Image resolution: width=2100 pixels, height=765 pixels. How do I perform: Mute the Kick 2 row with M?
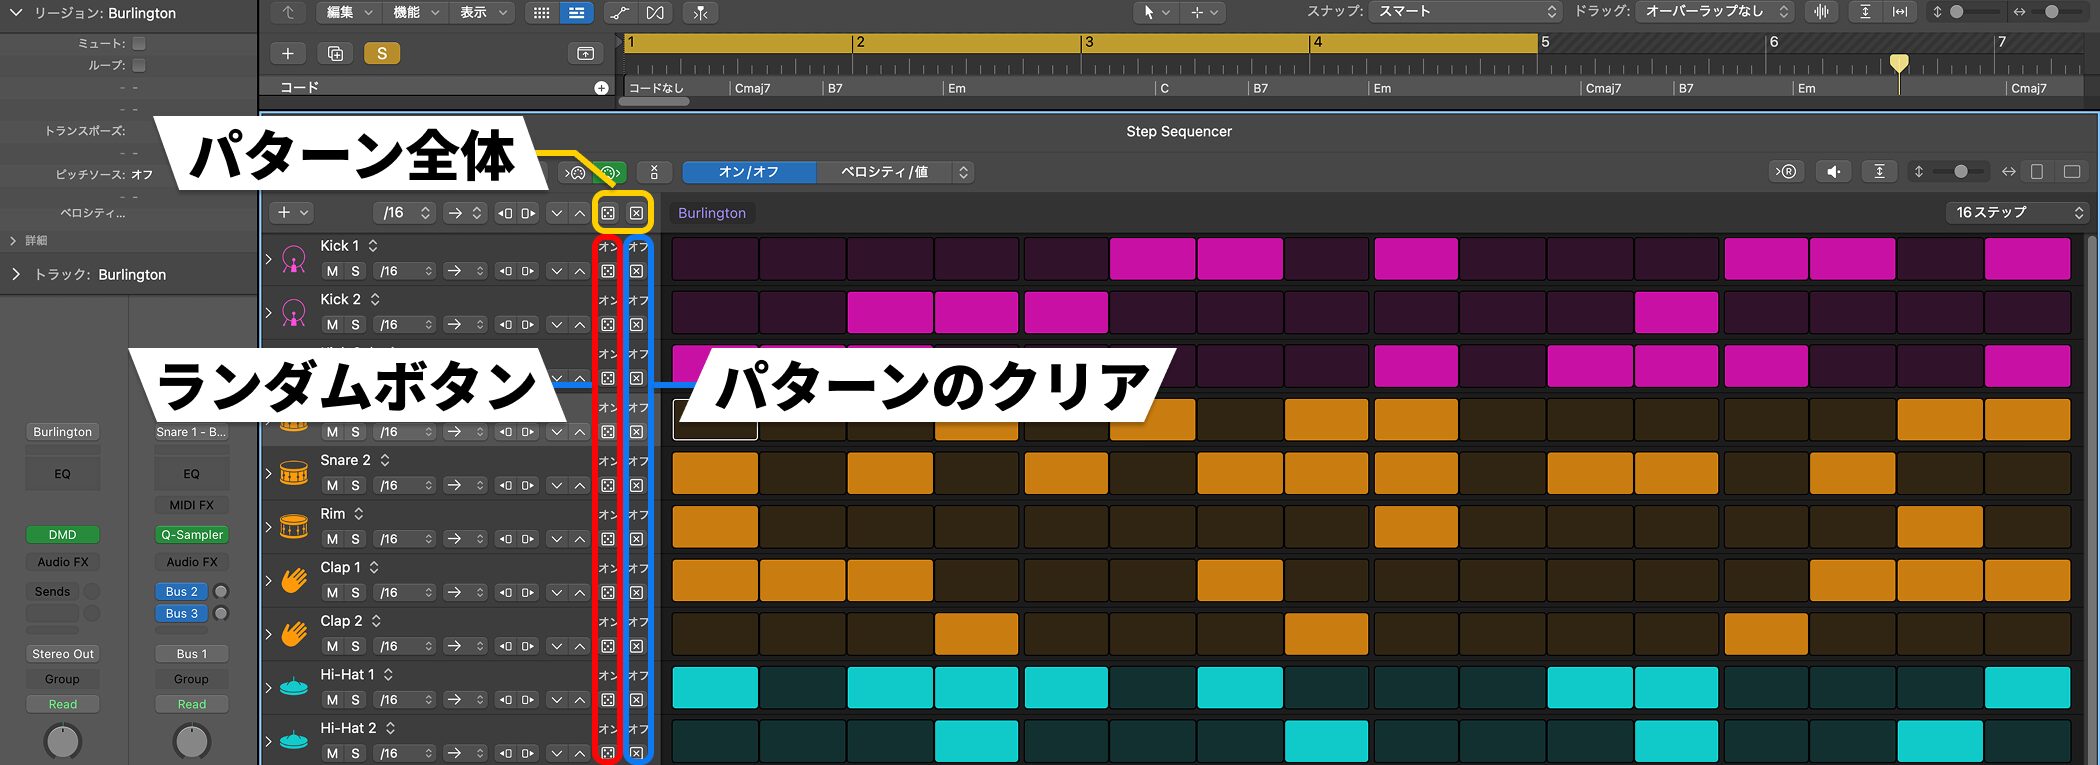tap(332, 325)
